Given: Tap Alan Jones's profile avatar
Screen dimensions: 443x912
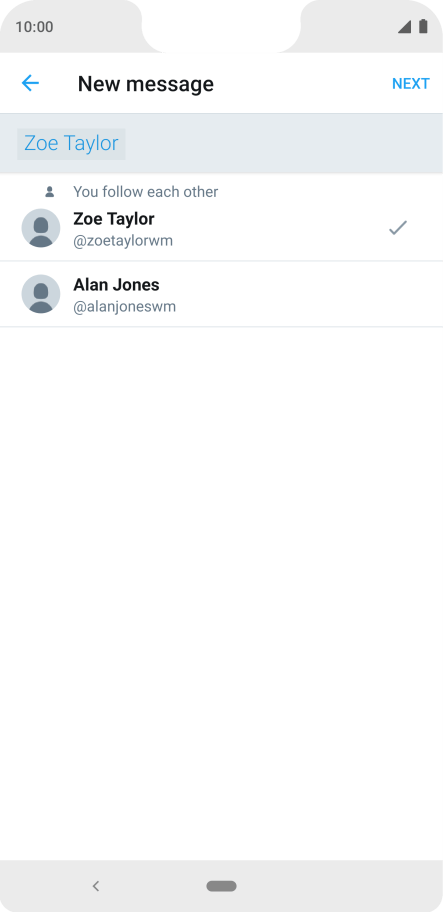Looking at the screenshot, I should (x=41, y=294).
